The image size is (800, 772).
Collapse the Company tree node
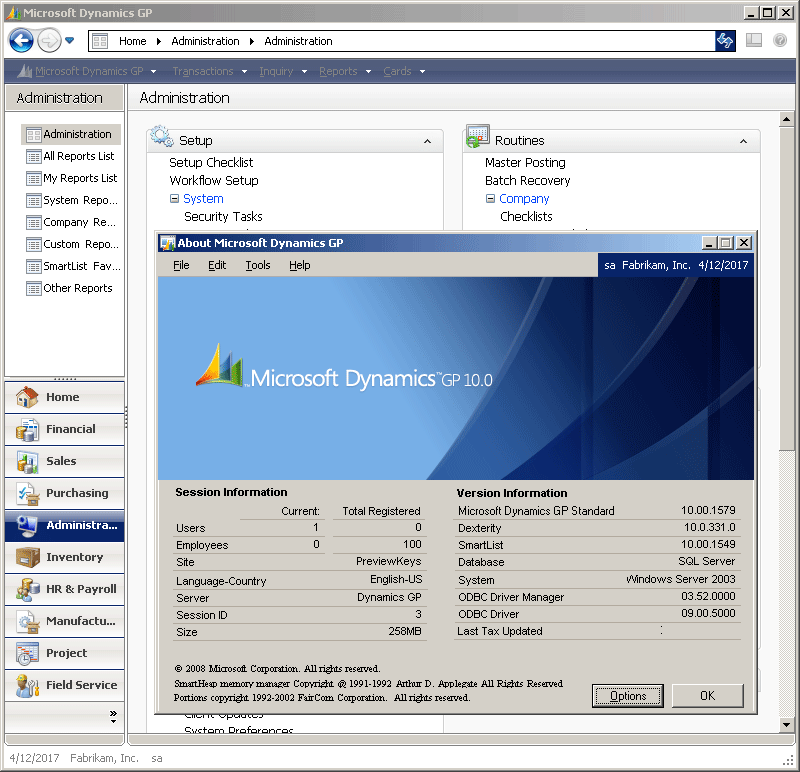click(x=490, y=198)
